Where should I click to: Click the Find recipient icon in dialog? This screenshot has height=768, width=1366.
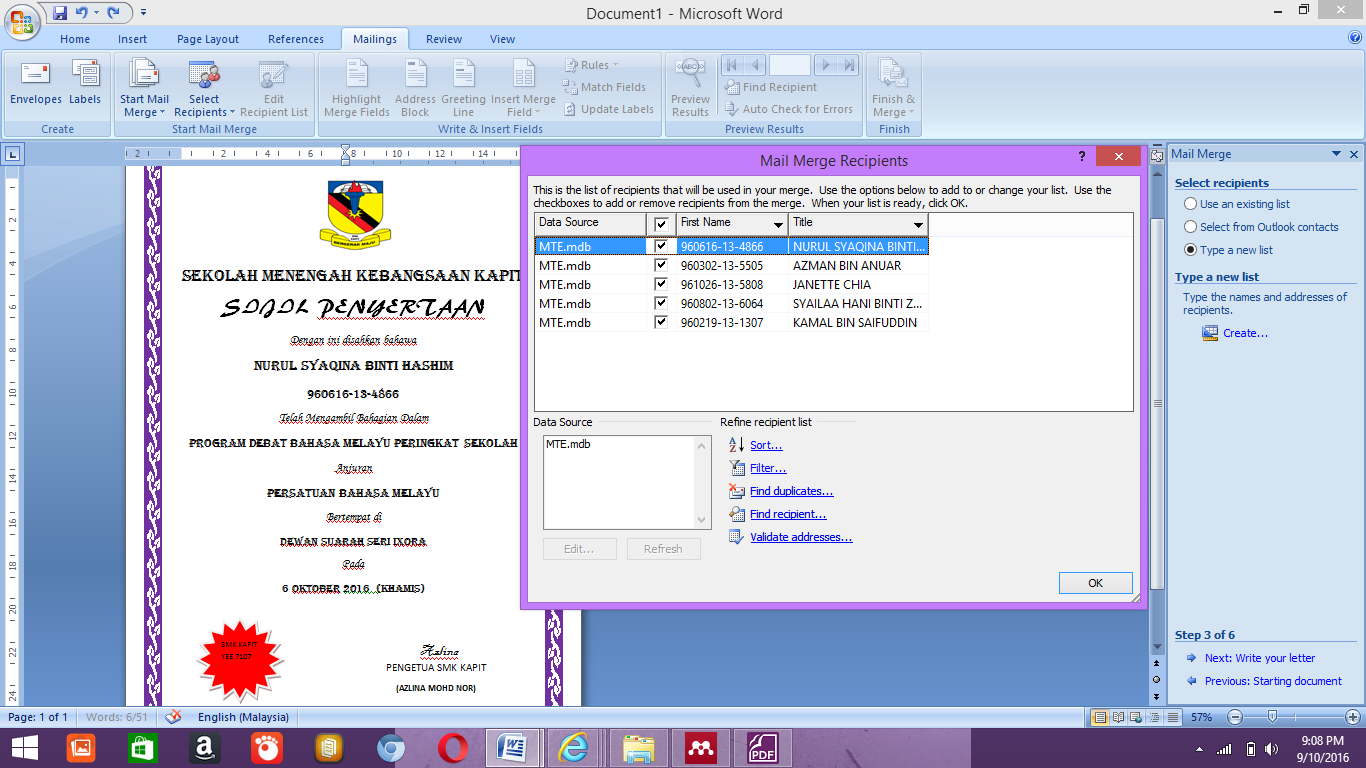[737, 514]
